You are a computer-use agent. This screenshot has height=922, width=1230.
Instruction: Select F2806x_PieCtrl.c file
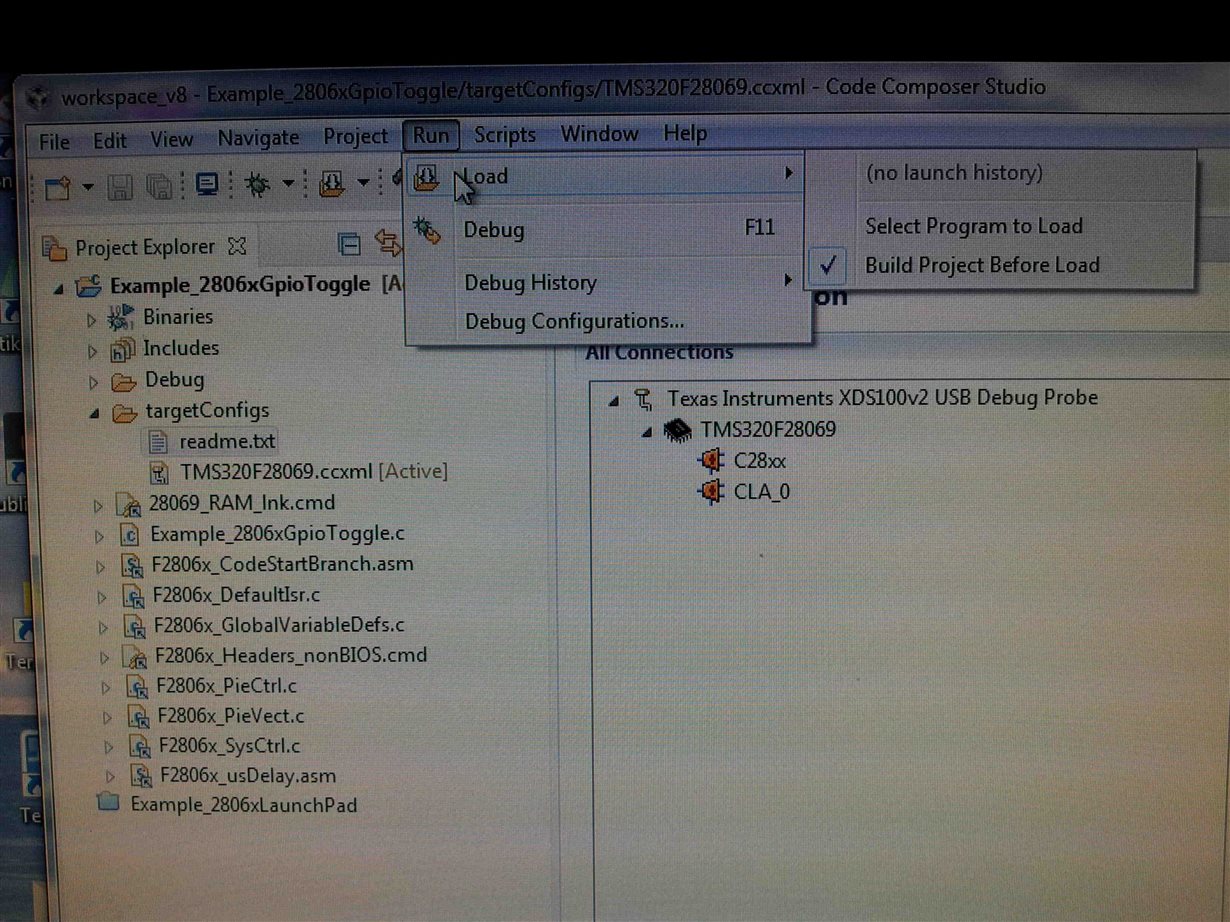pyautogui.click(x=226, y=686)
